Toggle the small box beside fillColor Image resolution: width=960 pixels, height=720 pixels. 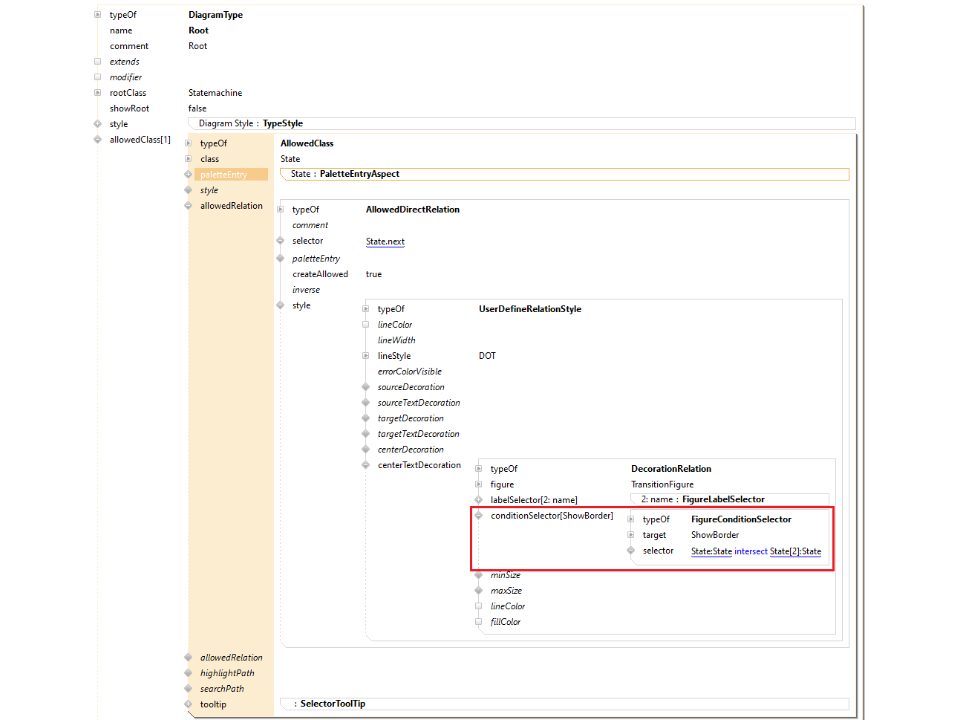point(479,622)
